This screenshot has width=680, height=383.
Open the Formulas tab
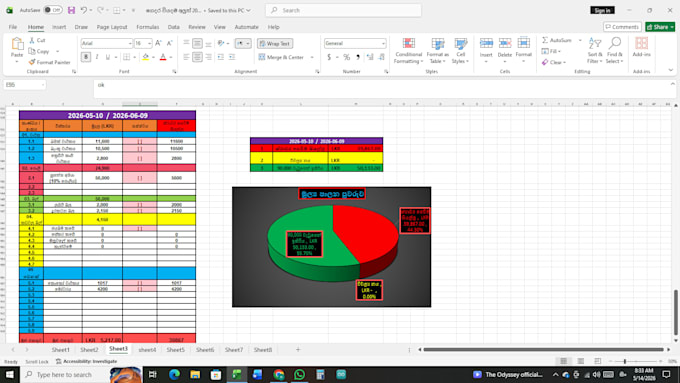147,27
